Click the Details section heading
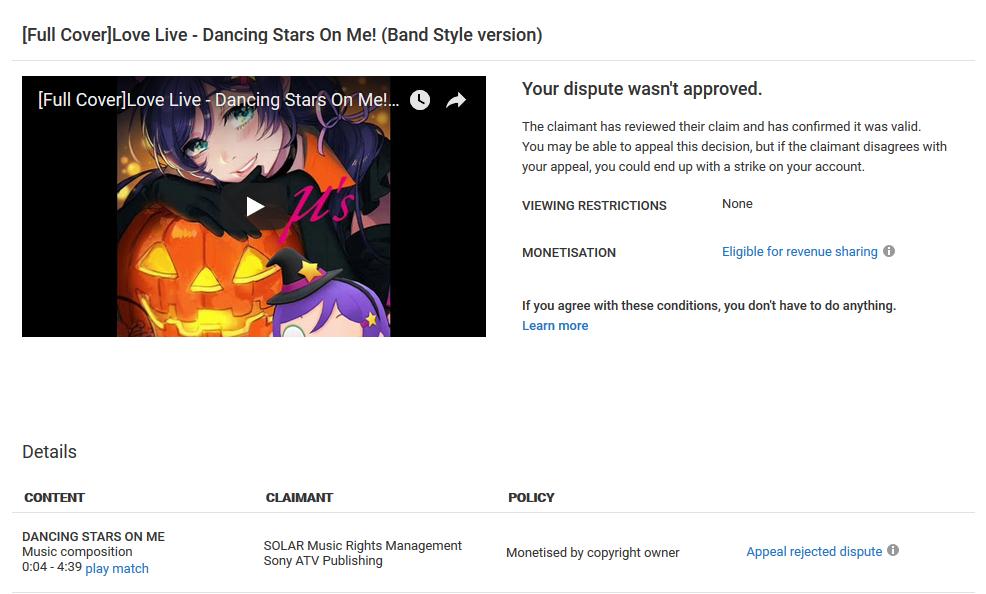This screenshot has height=594, width=986. pyautogui.click(x=49, y=452)
